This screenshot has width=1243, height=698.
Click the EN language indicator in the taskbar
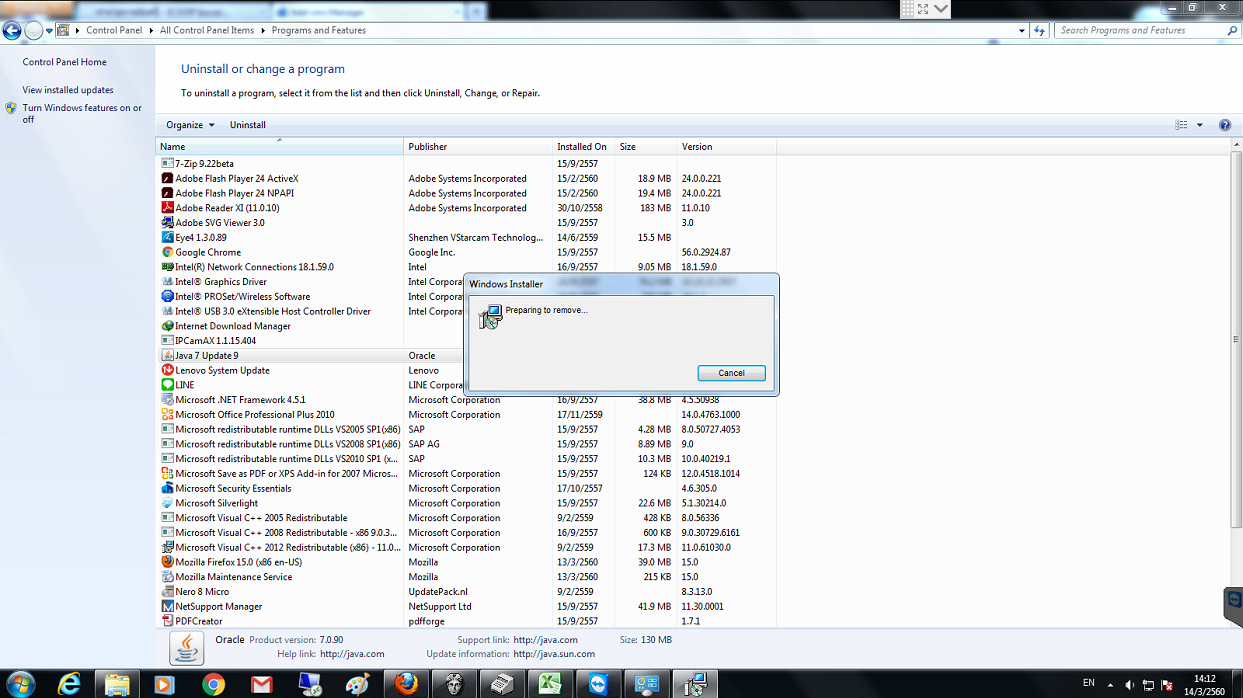point(1089,683)
